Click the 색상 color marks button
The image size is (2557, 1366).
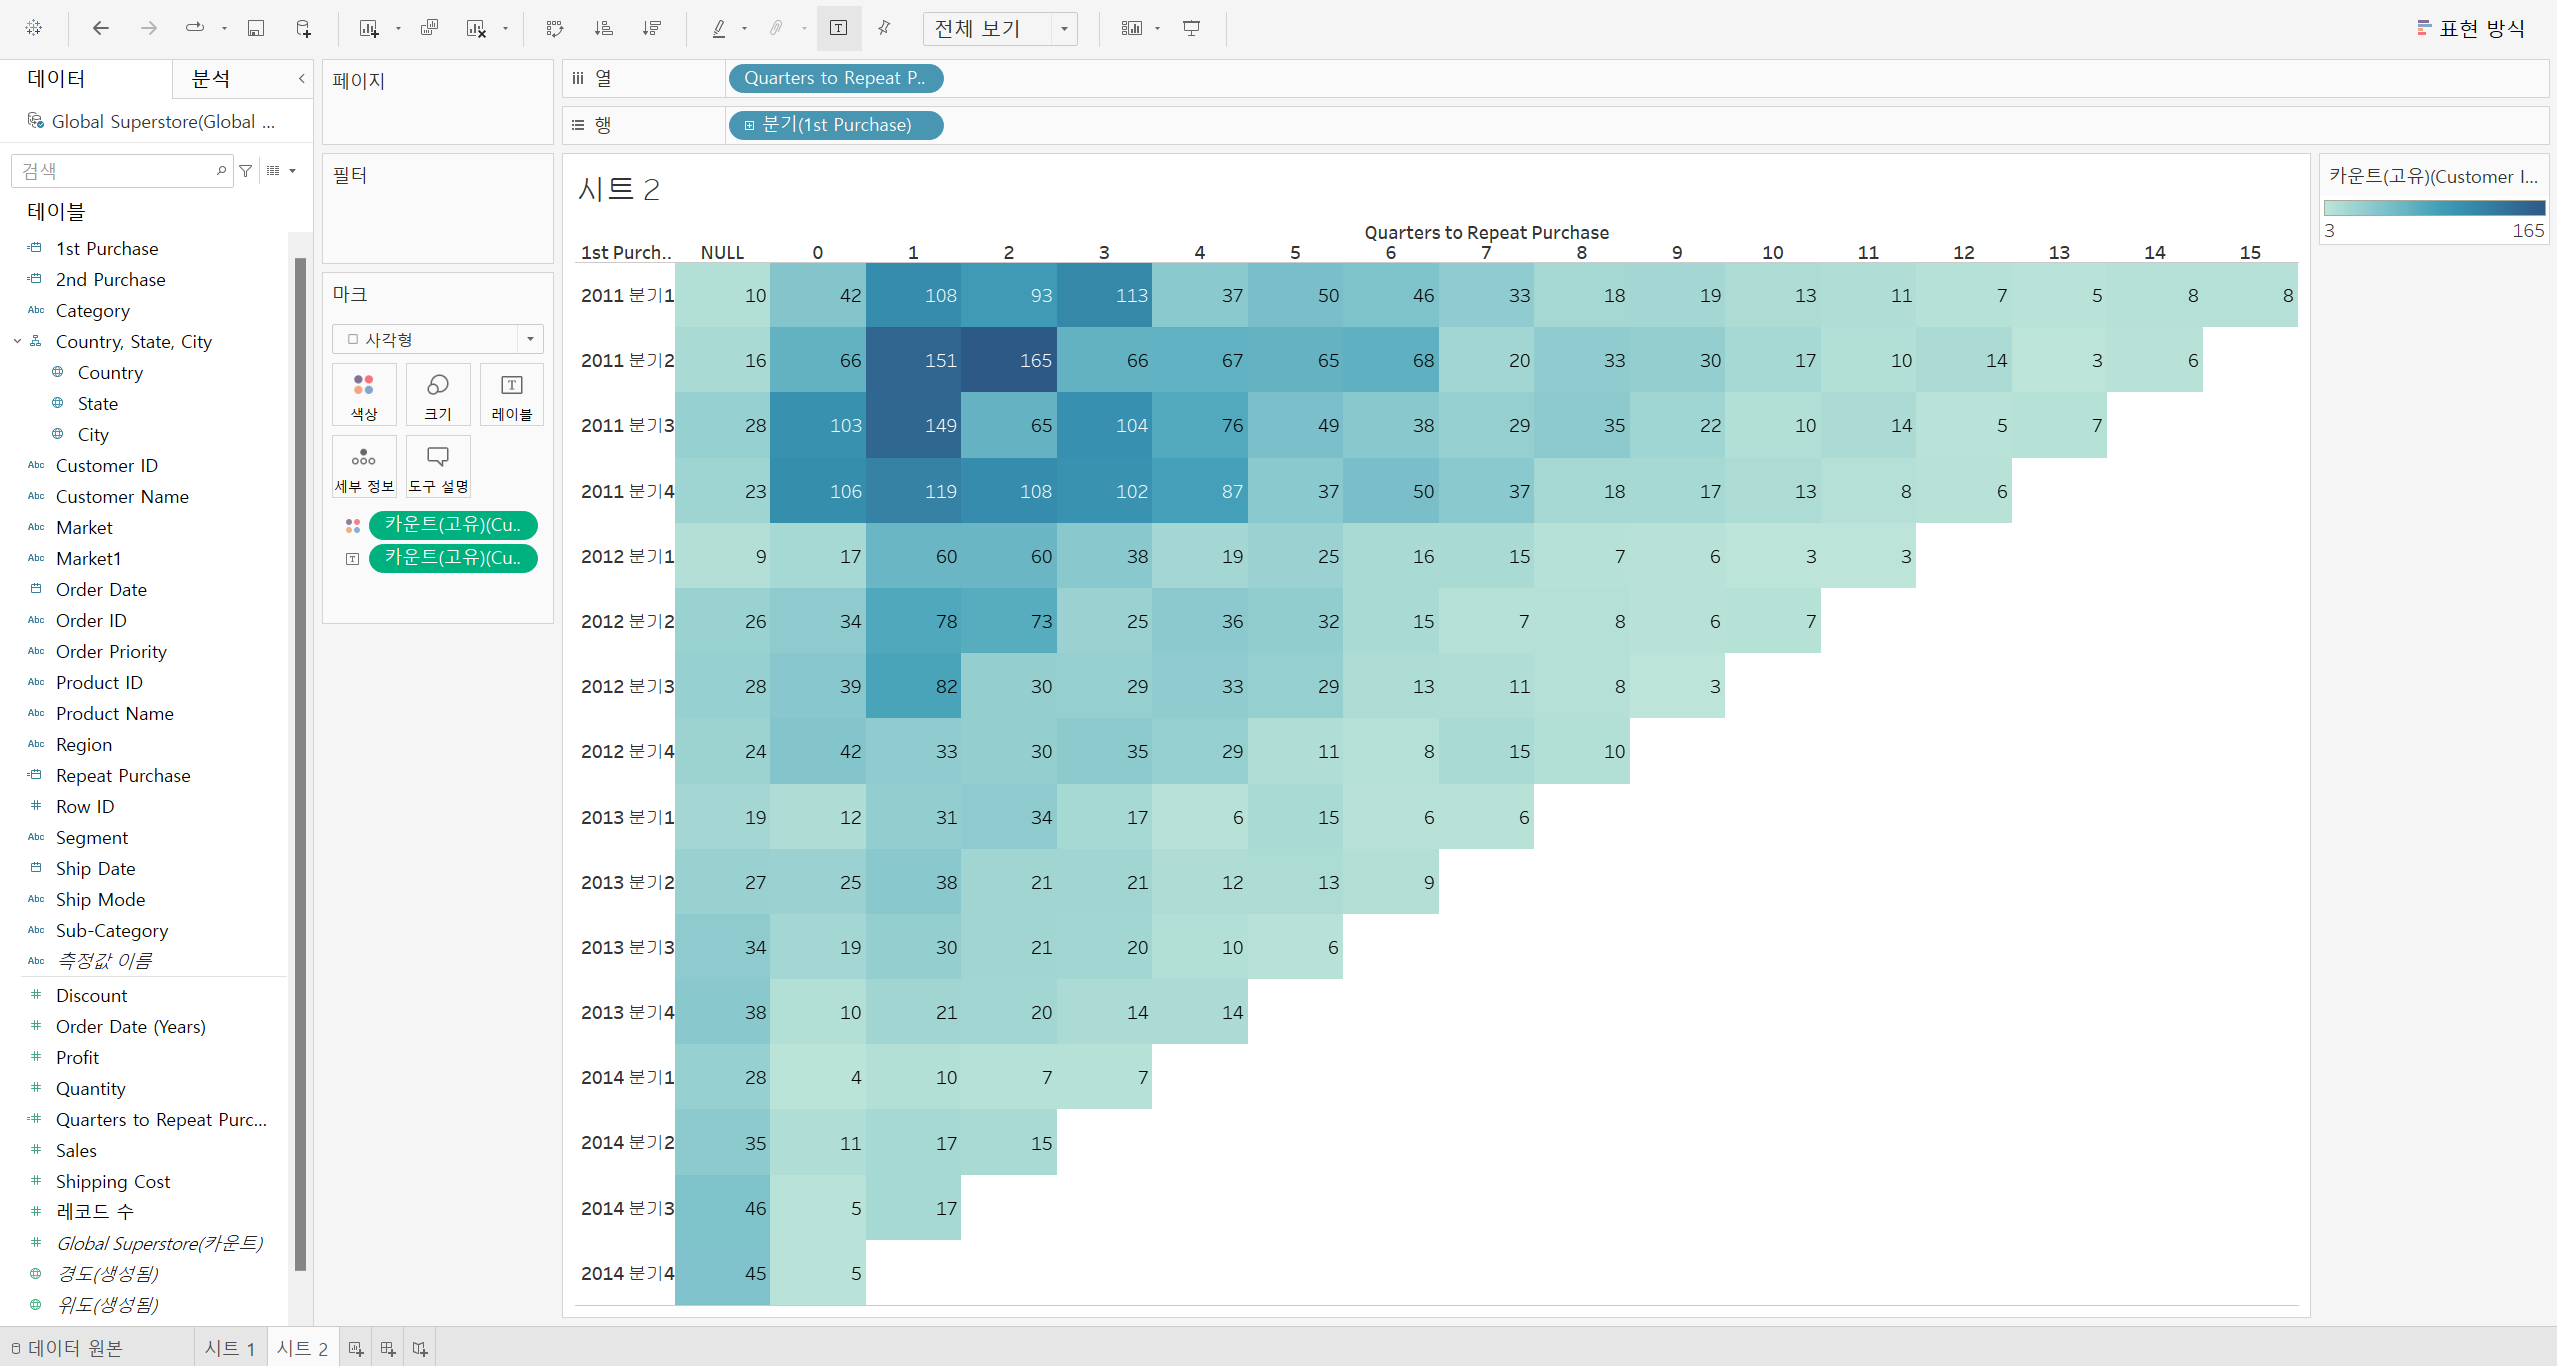click(x=364, y=395)
